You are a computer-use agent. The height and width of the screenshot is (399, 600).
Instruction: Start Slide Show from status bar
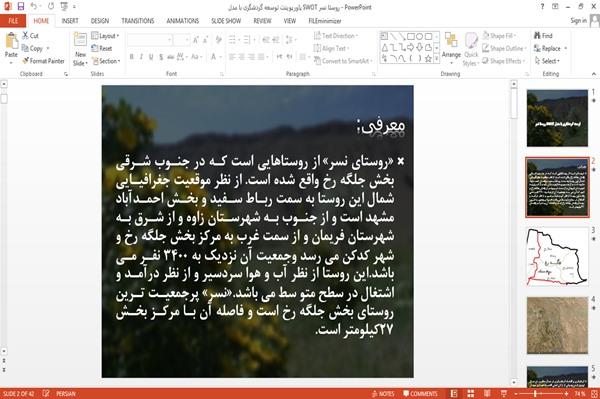click(504, 394)
